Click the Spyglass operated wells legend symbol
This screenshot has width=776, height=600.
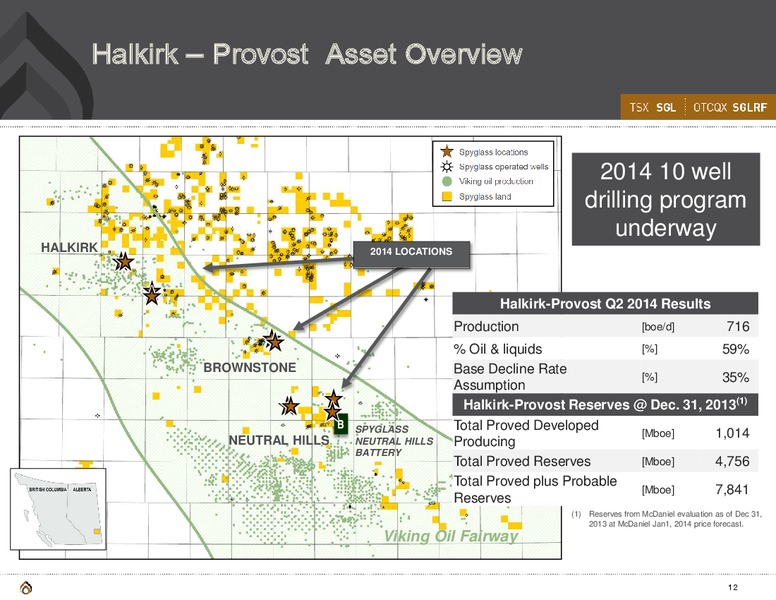[447, 166]
